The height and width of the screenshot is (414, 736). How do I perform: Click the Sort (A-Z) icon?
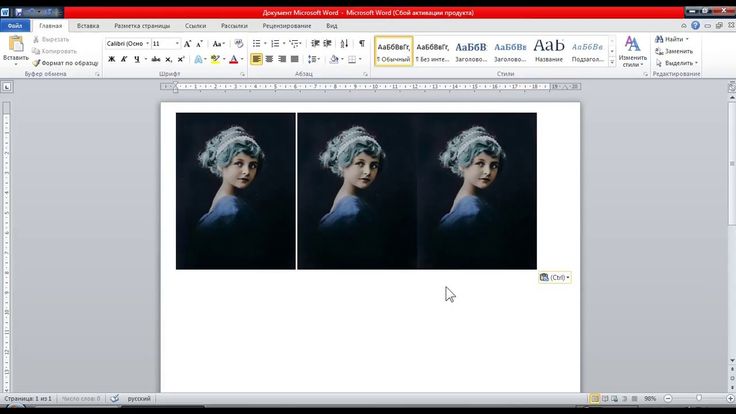pos(344,44)
